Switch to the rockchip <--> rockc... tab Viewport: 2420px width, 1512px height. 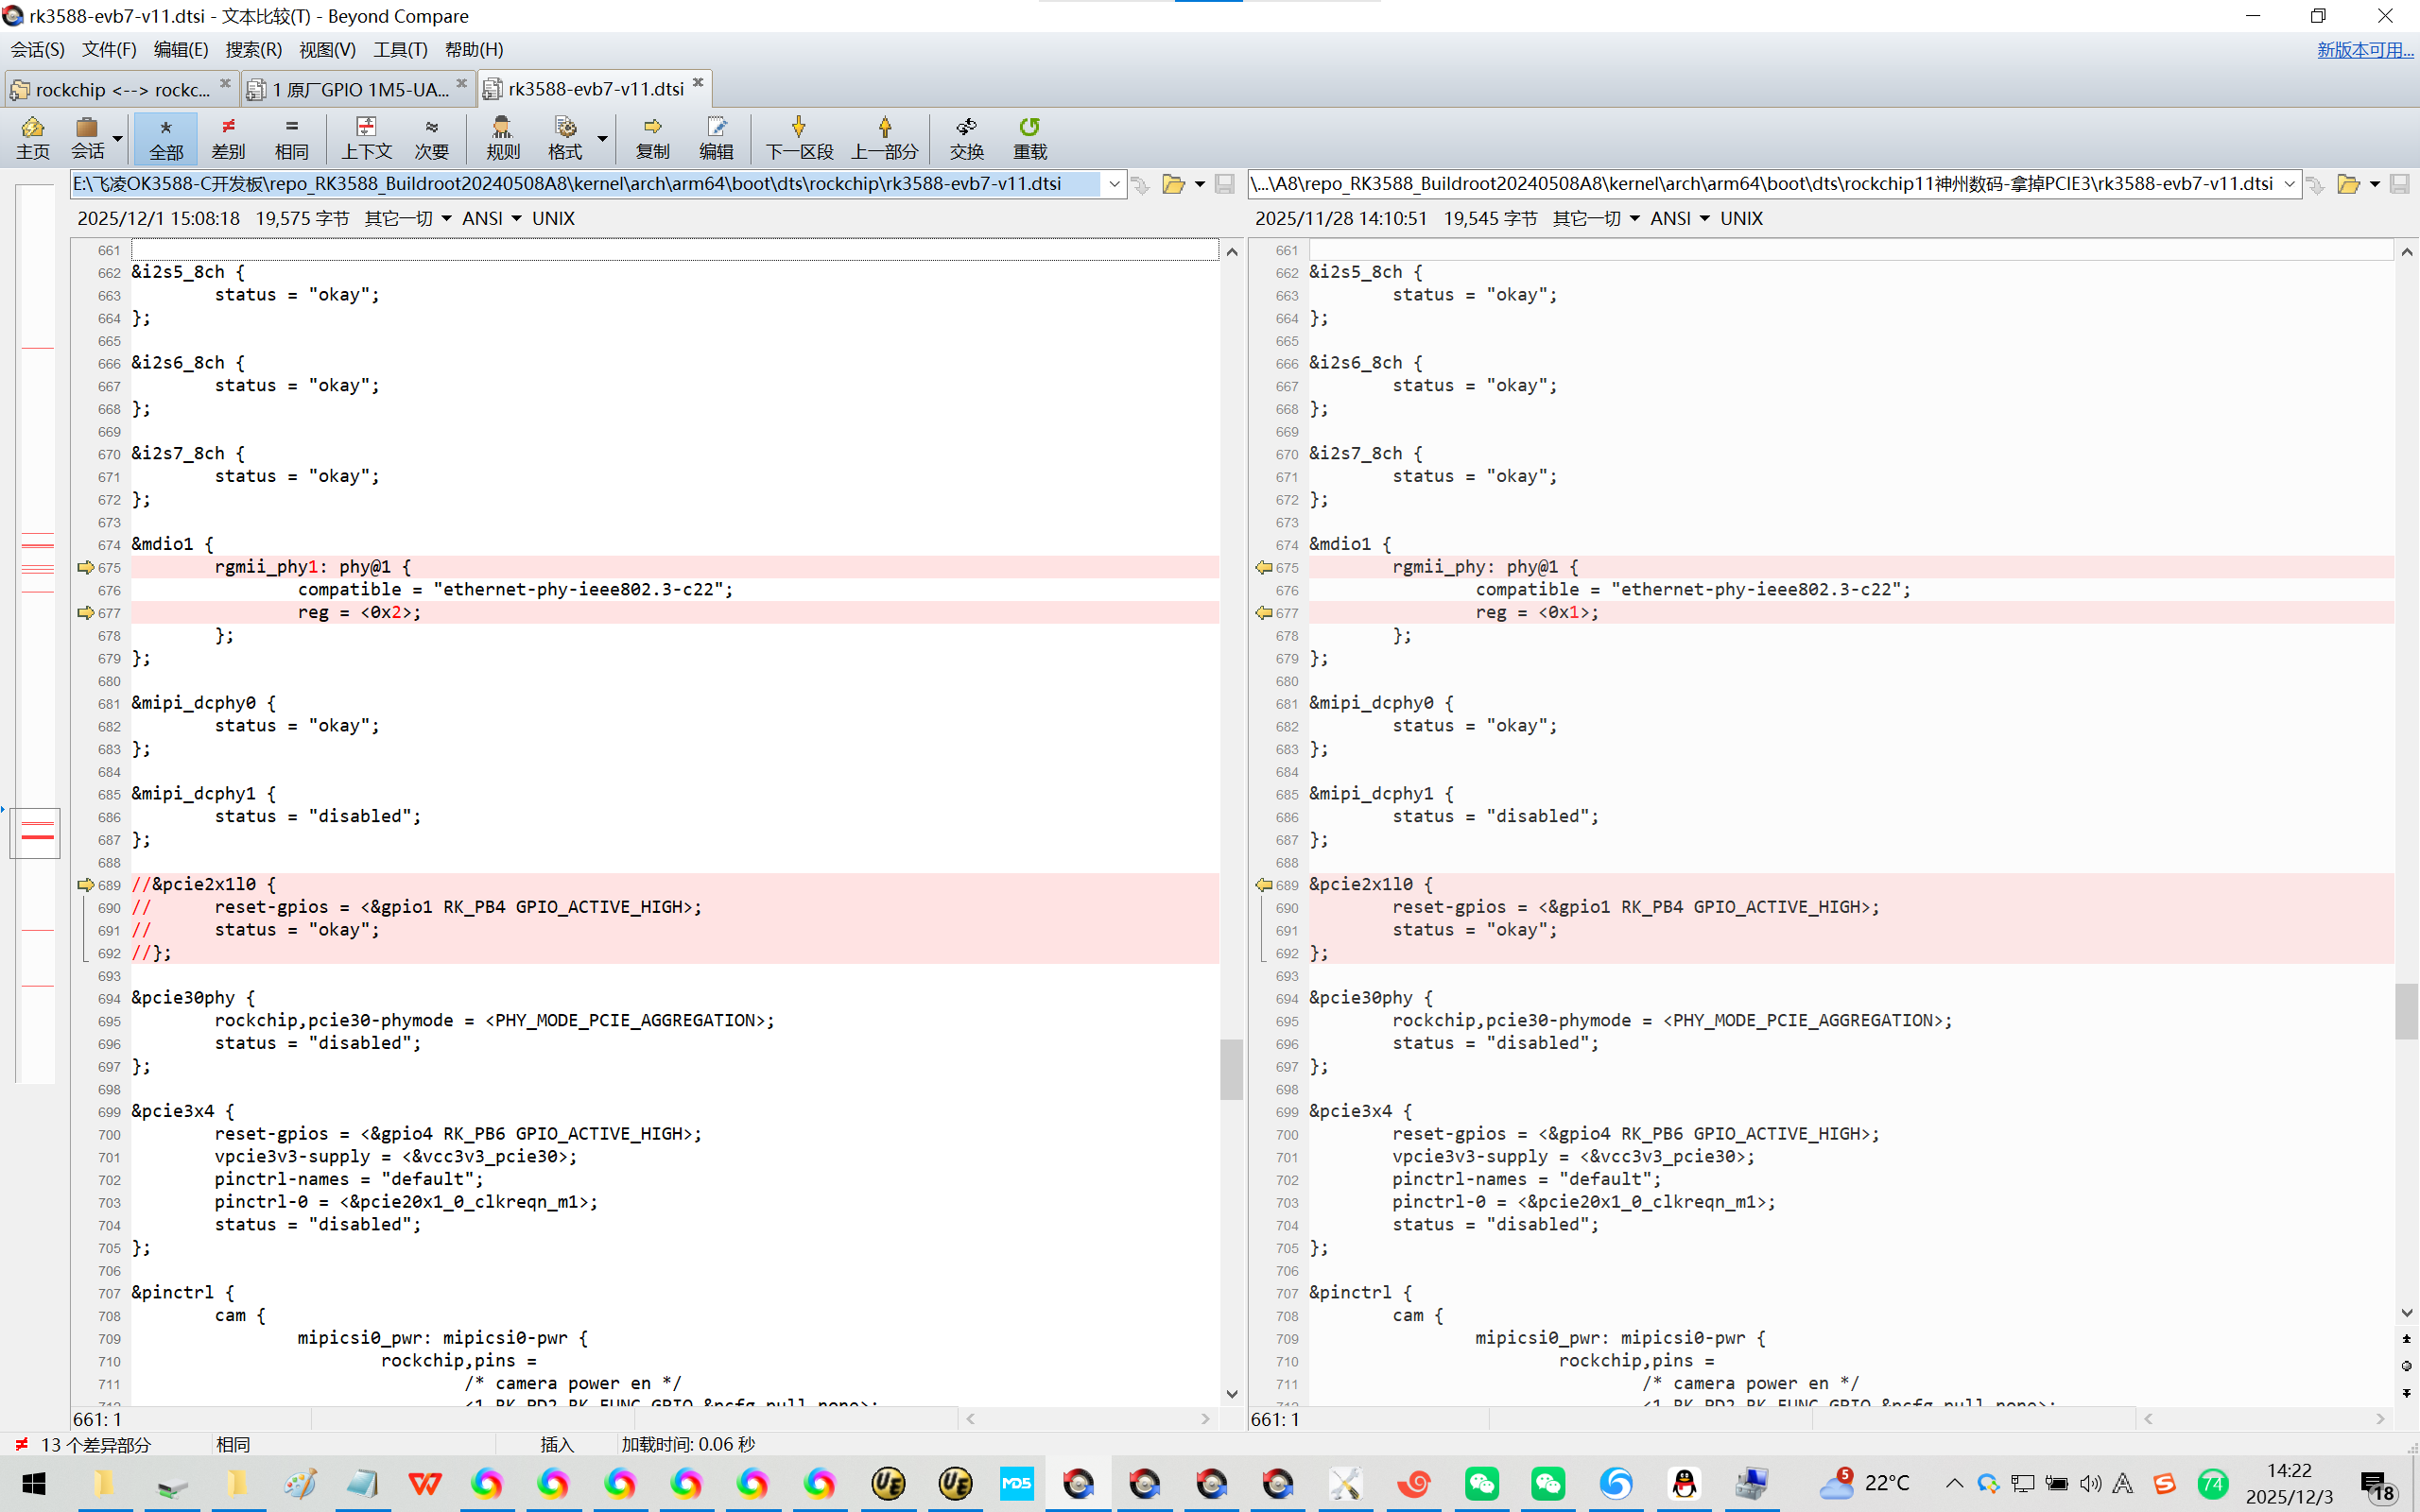(x=121, y=89)
